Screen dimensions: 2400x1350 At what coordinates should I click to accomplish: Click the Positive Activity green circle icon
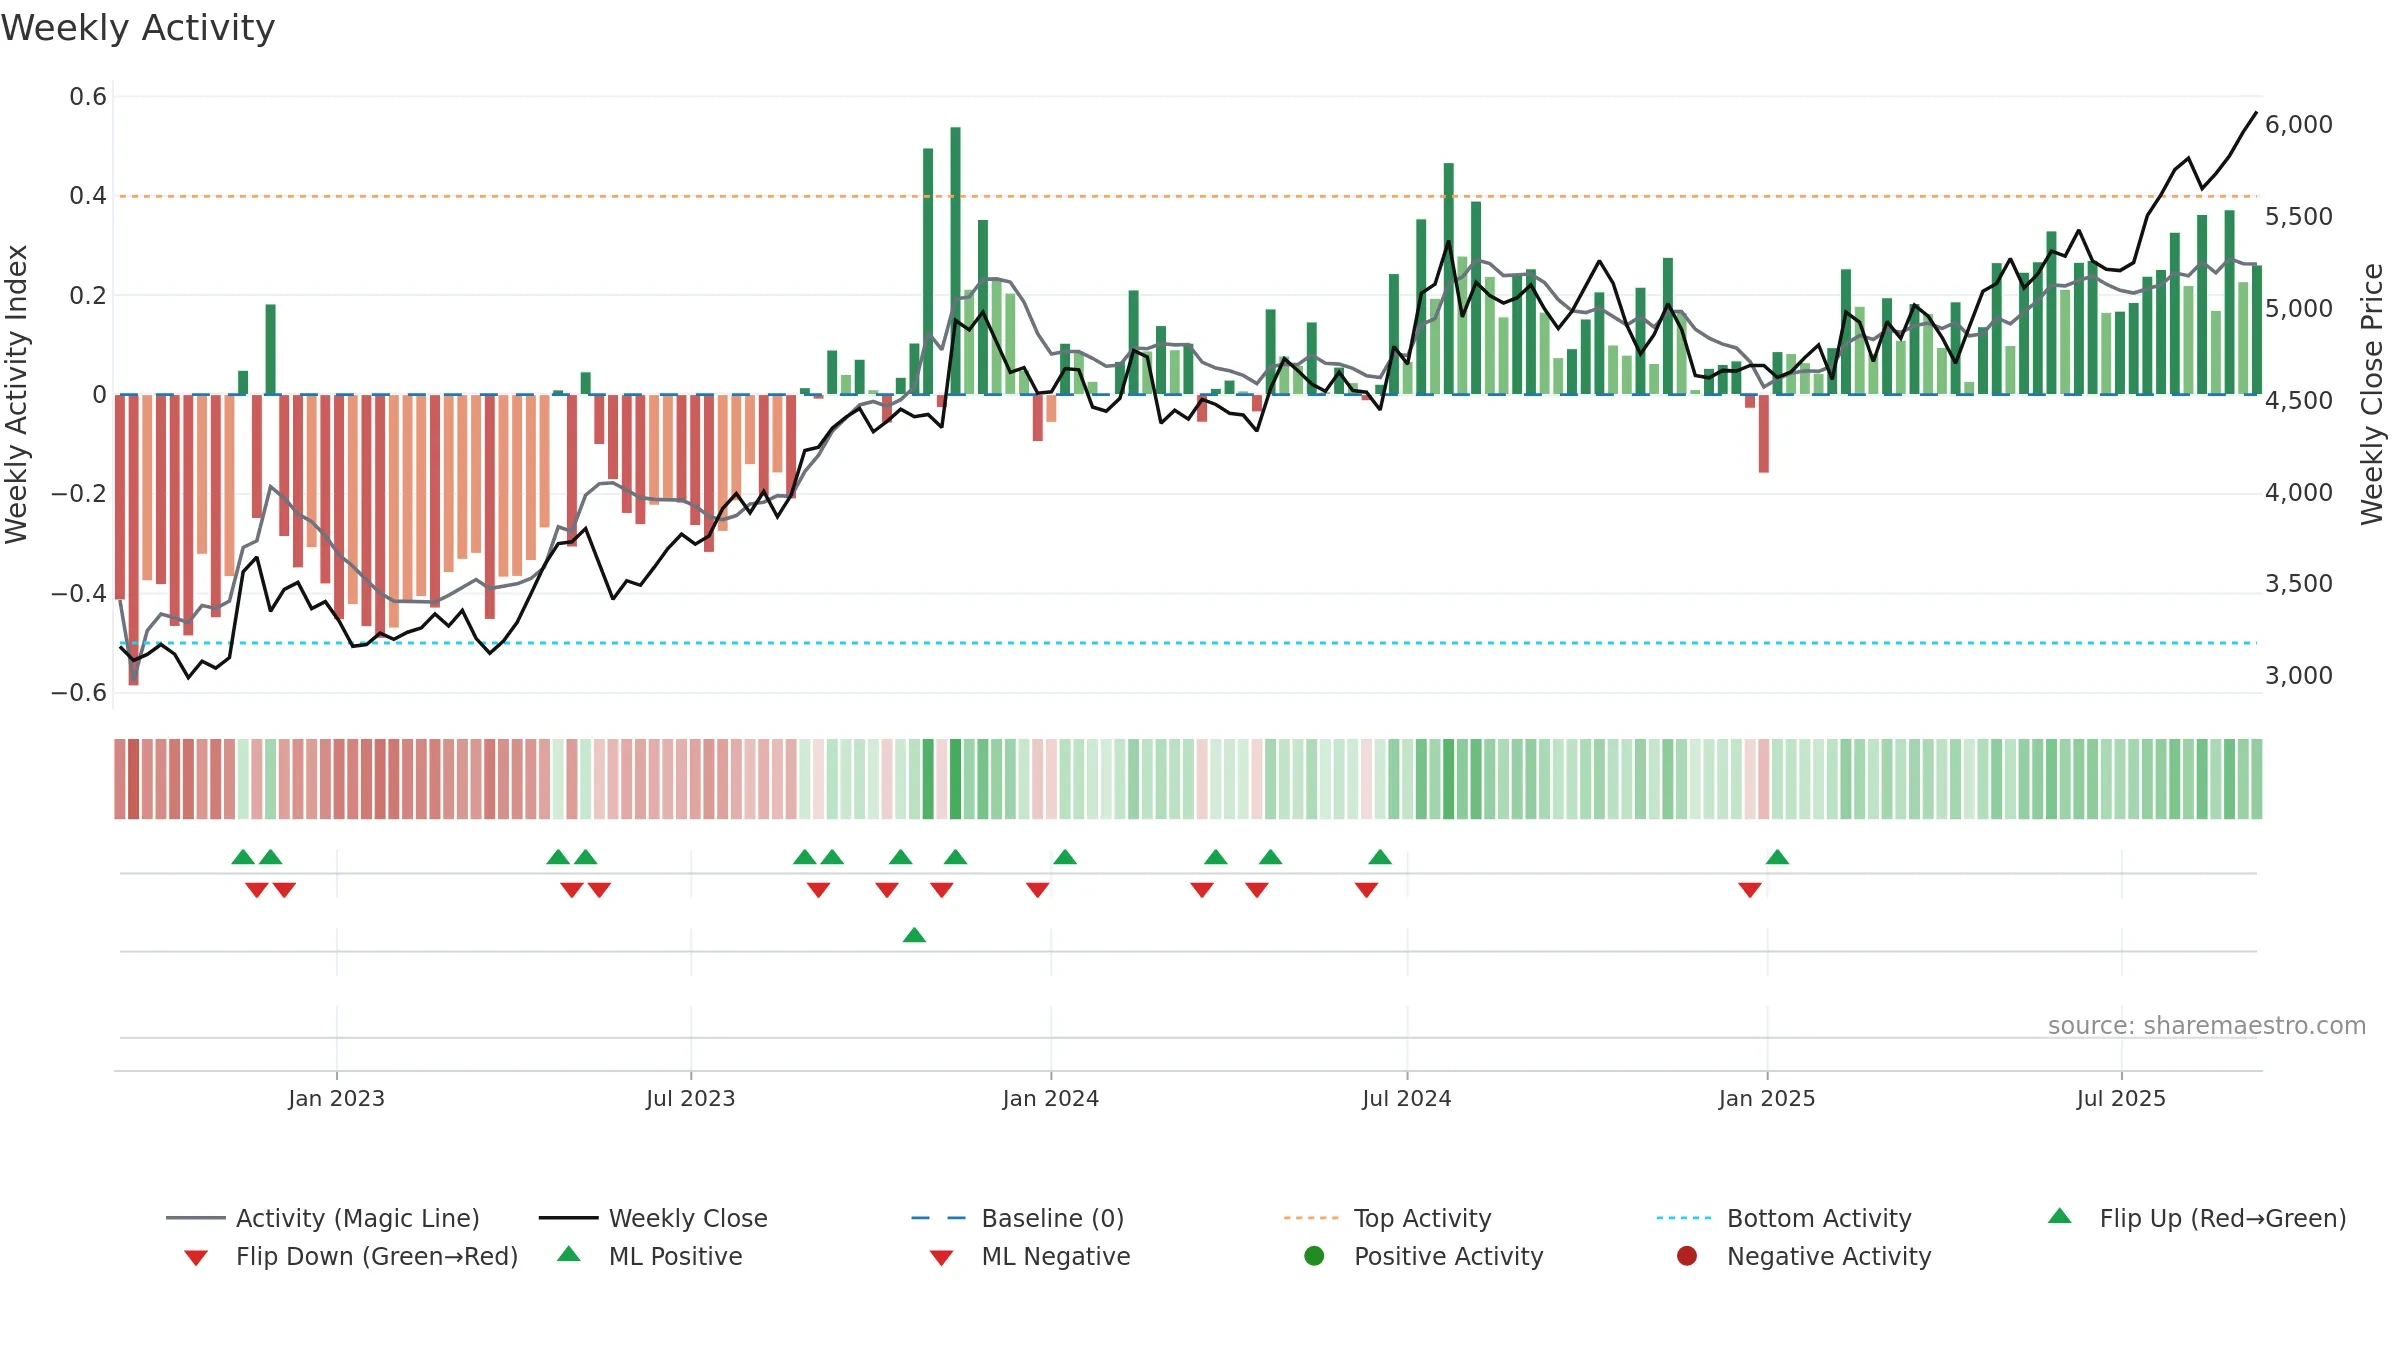tap(1314, 1256)
